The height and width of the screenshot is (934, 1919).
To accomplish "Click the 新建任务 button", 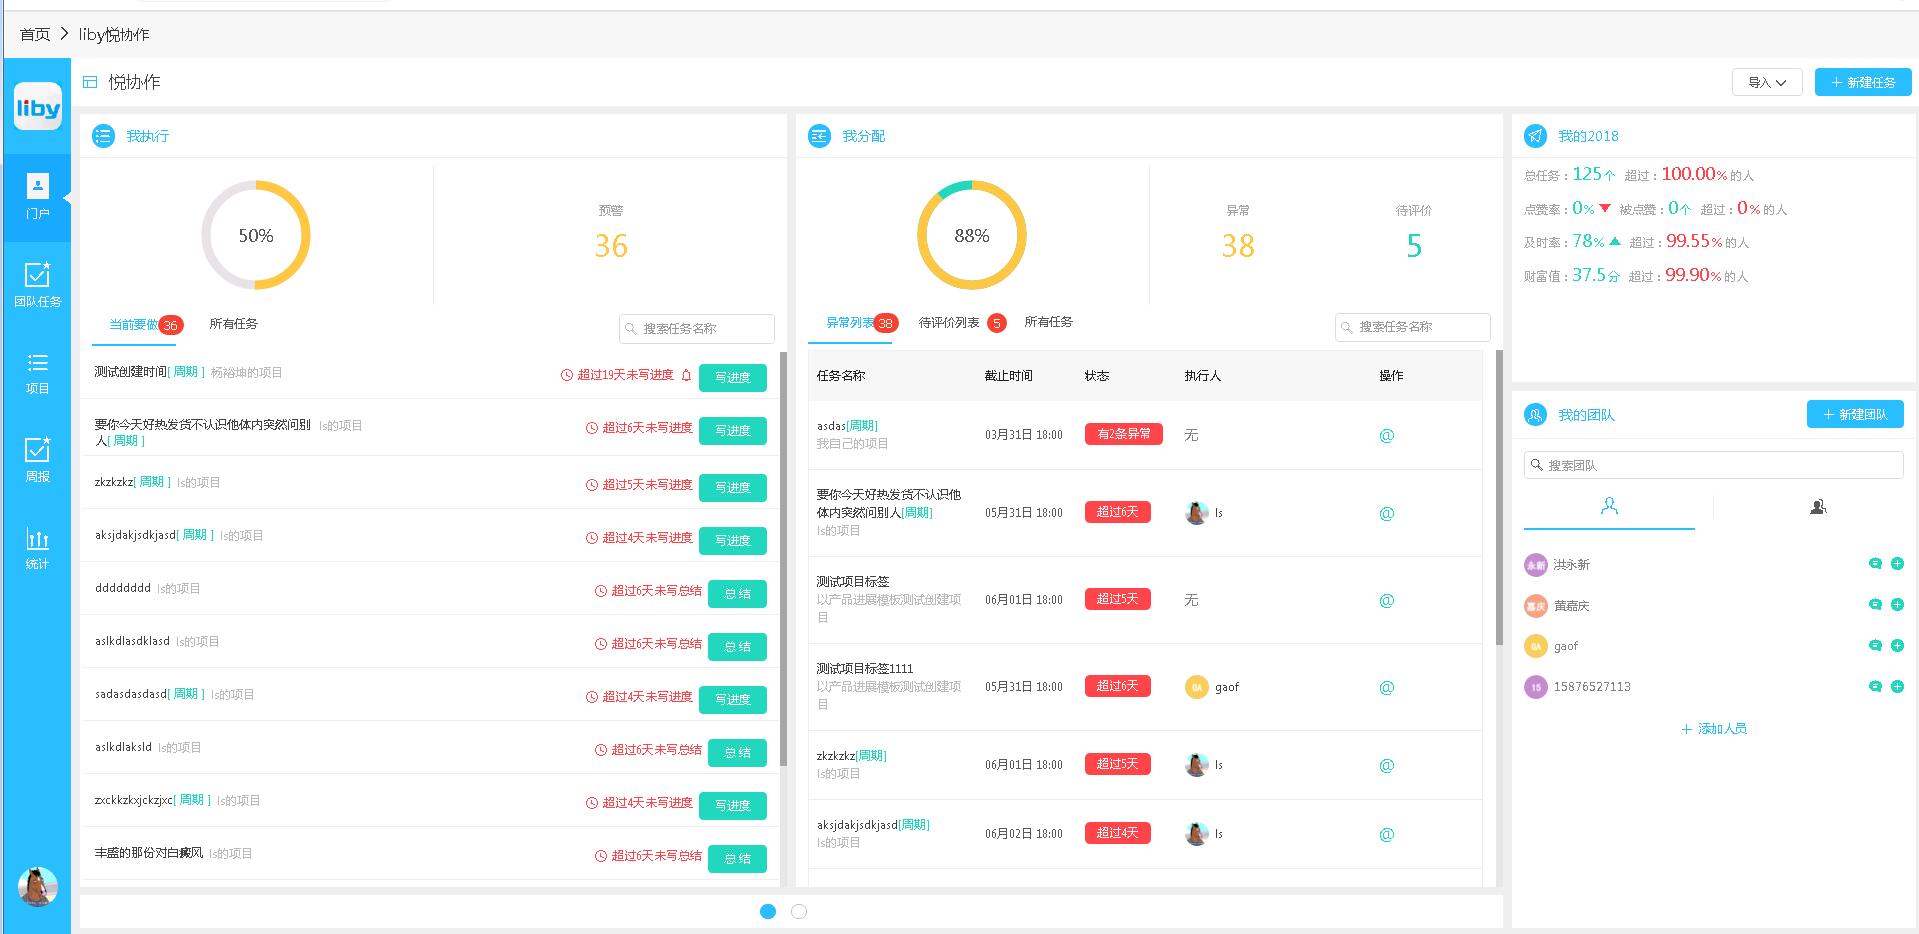I will [1862, 82].
